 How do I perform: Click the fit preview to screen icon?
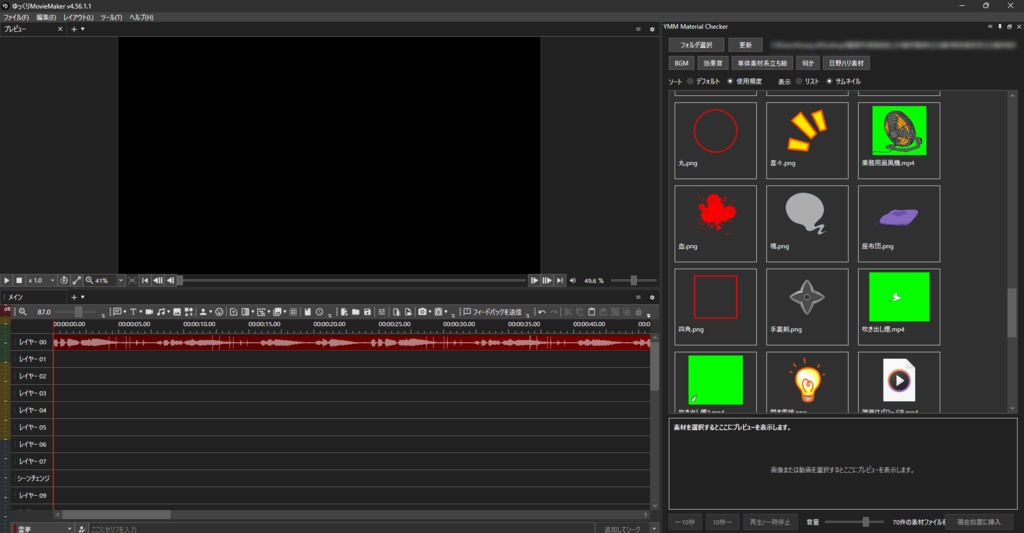[133, 280]
